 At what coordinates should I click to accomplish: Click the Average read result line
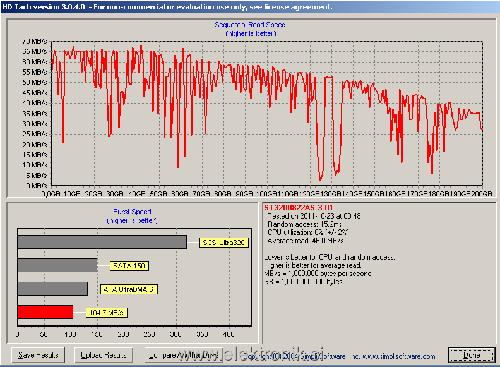(x=305, y=240)
